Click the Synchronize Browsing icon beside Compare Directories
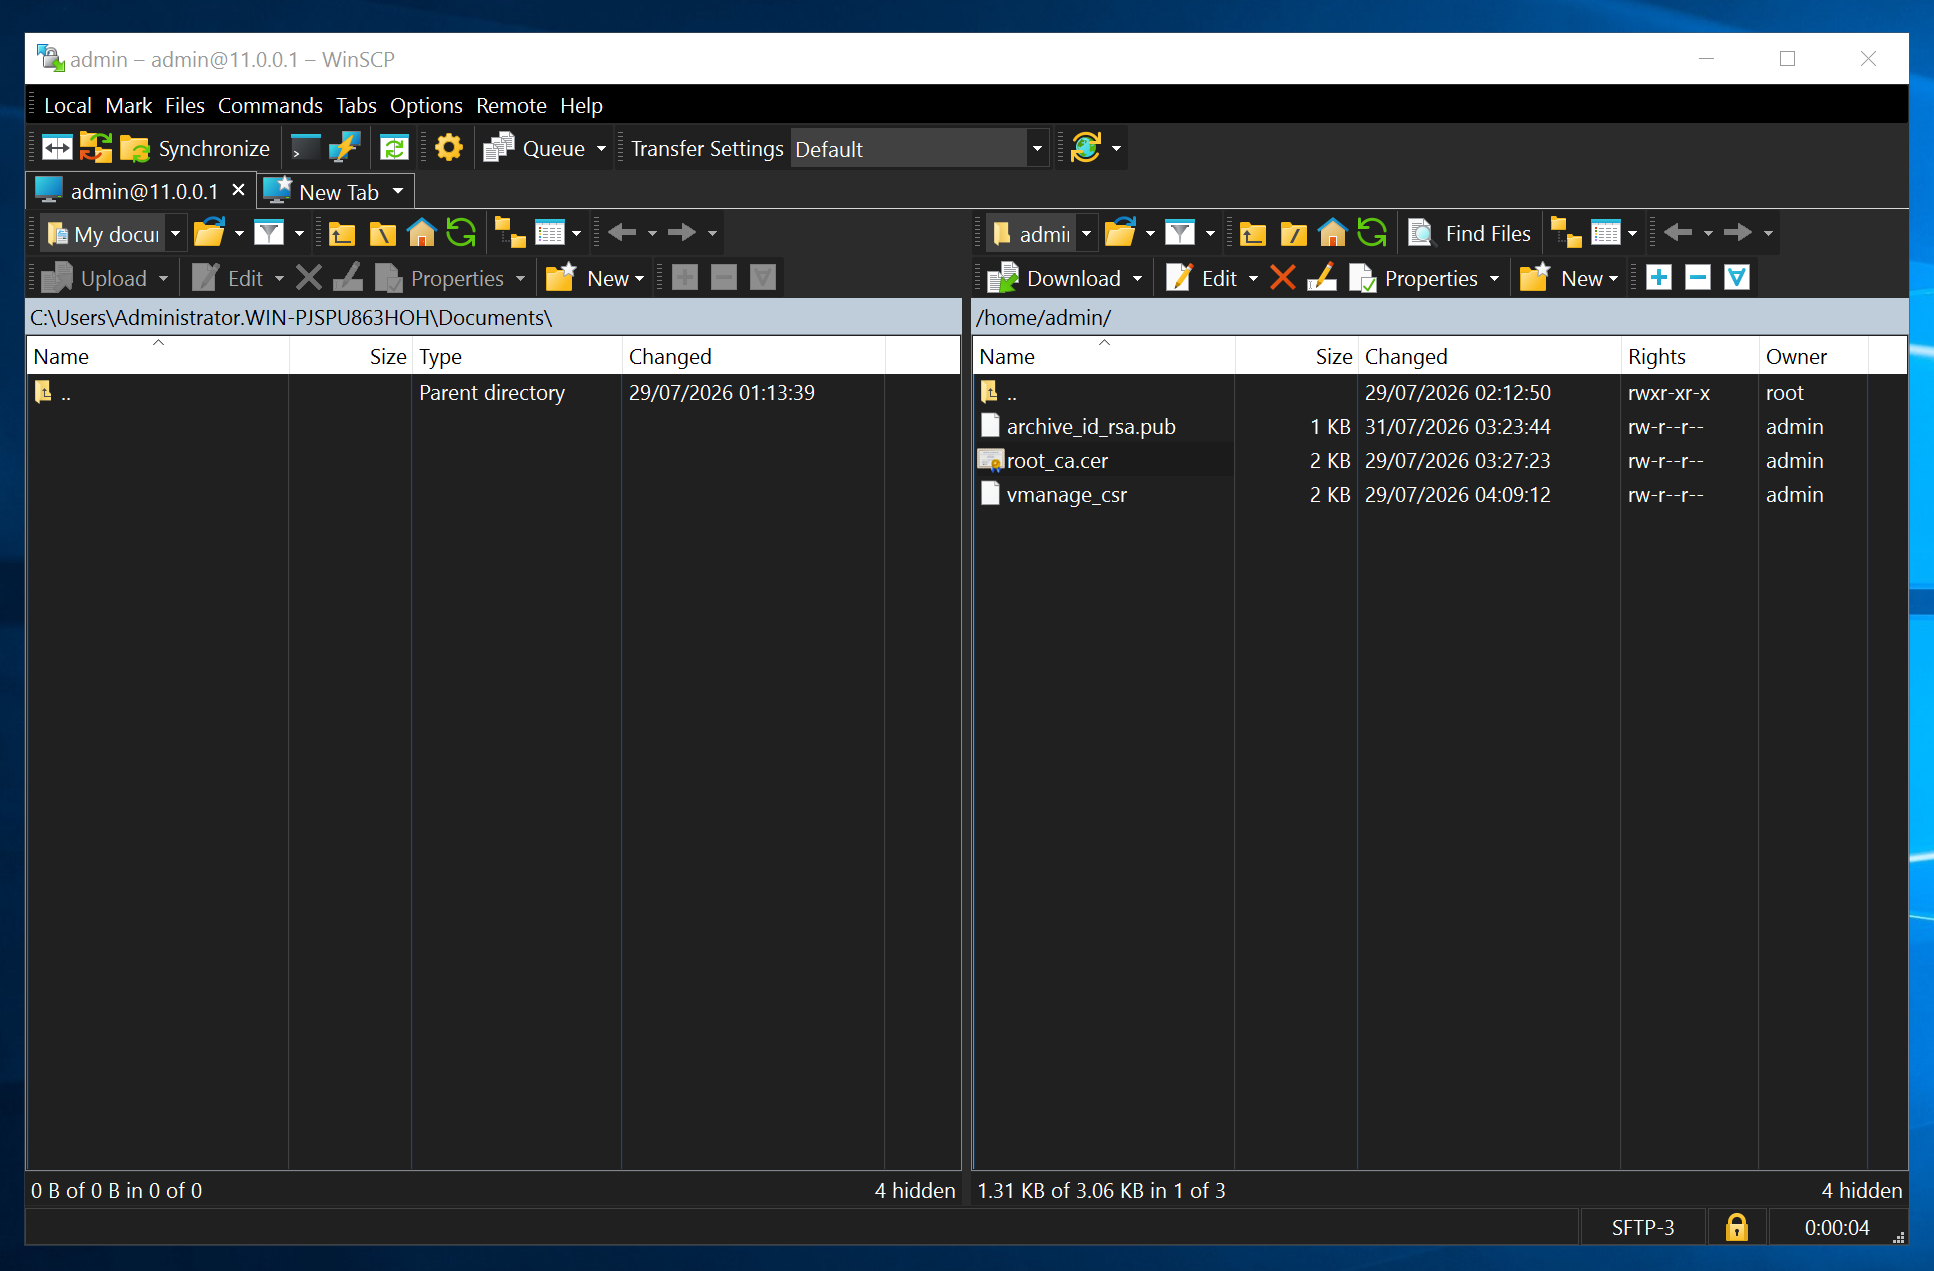Image resolution: width=1934 pixels, height=1271 pixels. coord(96,148)
